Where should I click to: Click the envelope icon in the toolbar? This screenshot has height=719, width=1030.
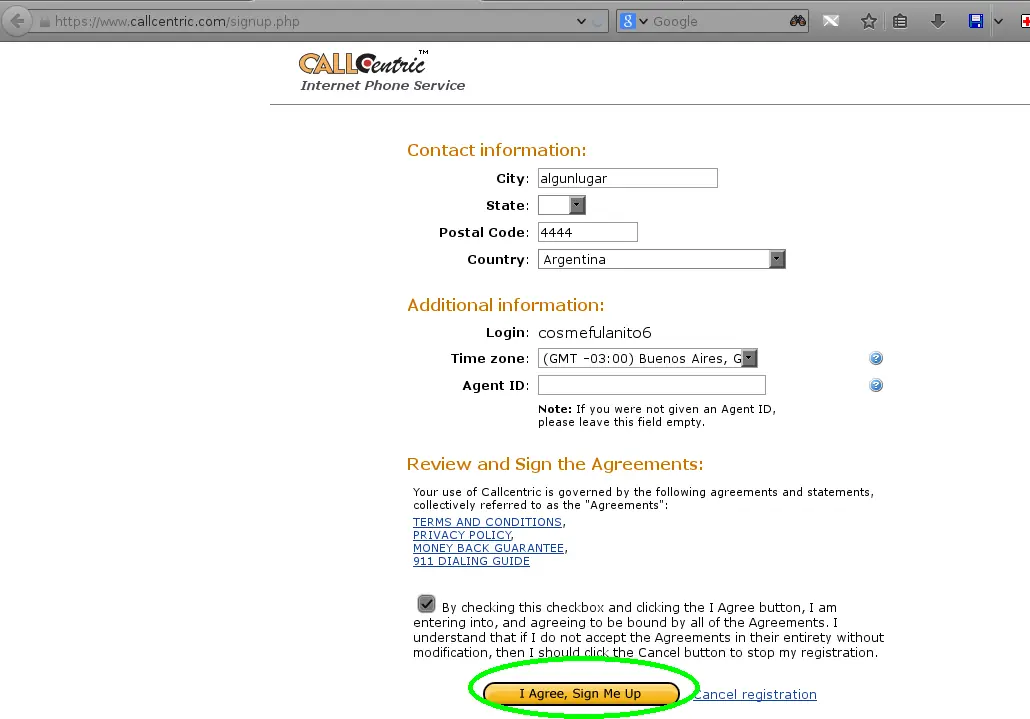click(831, 20)
